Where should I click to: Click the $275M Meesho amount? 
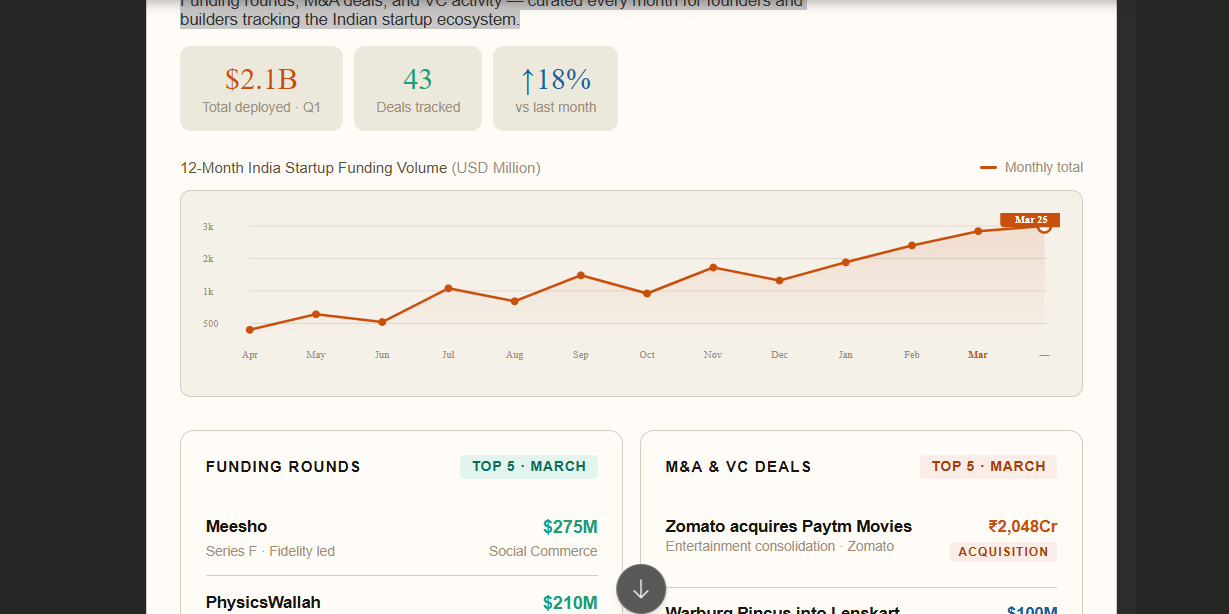pyautogui.click(x=569, y=527)
